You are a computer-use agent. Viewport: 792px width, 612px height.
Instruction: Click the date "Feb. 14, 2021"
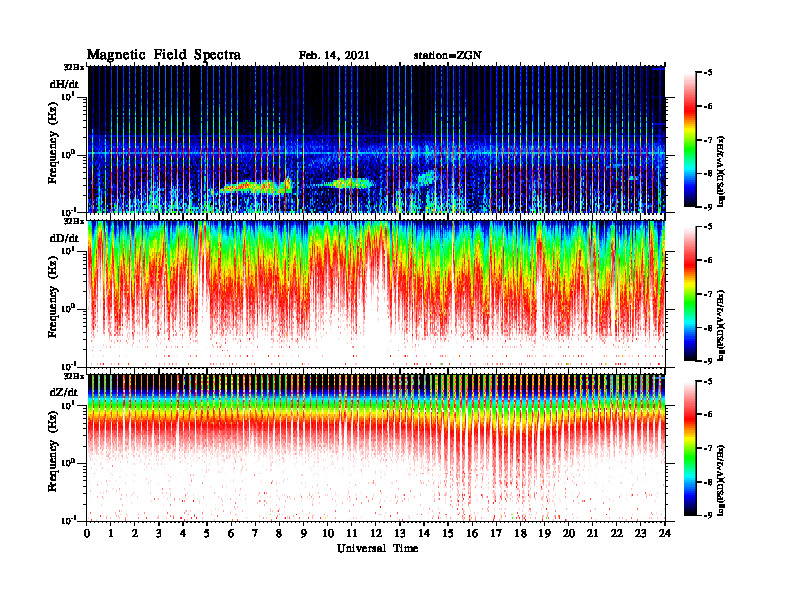[334, 56]
